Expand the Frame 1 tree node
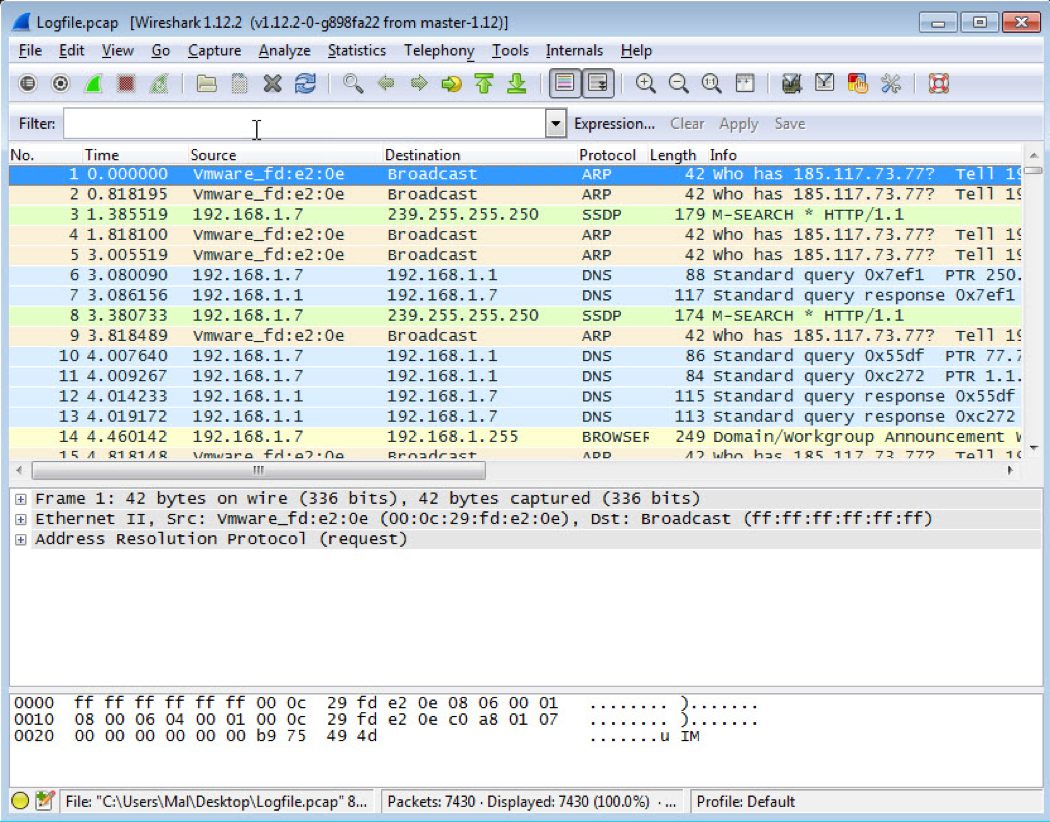 click(x=20, y=499)
